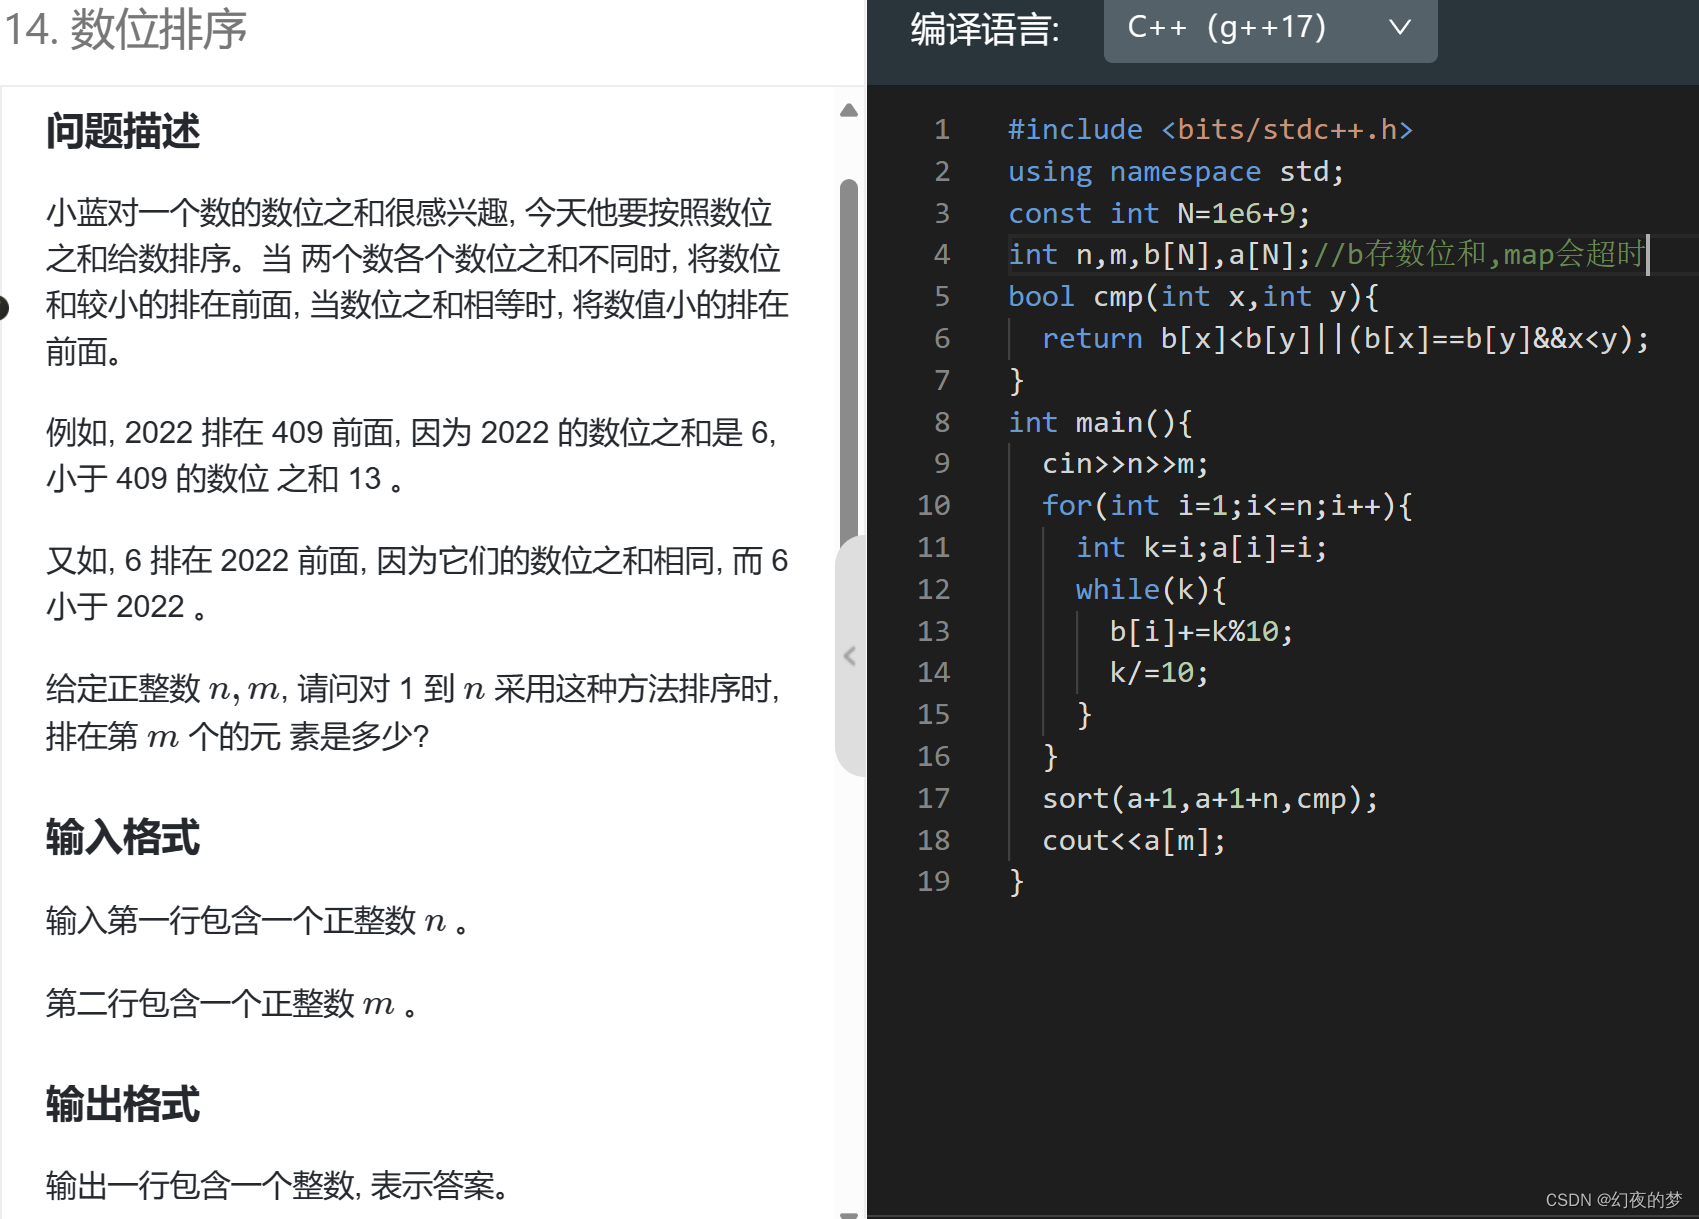1699x1219 pixels.
Task: Click the '输出格式' heading
Action: 123,1105
